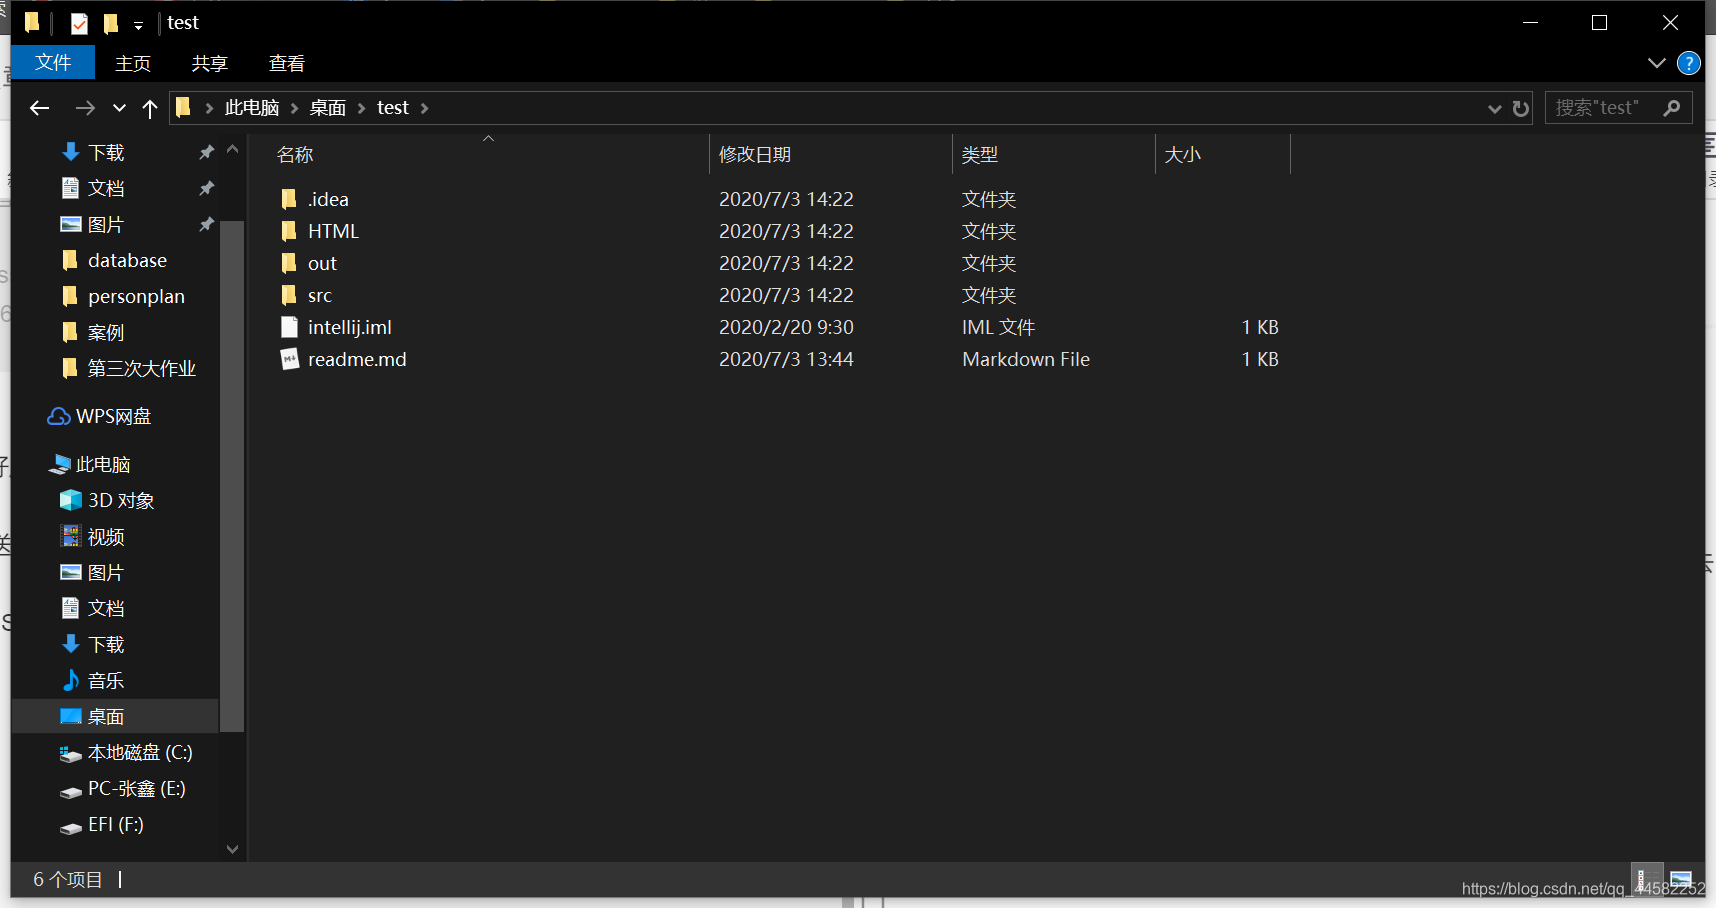1716x908 pixels.
Task: Select the readme.md file icon
Action: click(289, 359)
